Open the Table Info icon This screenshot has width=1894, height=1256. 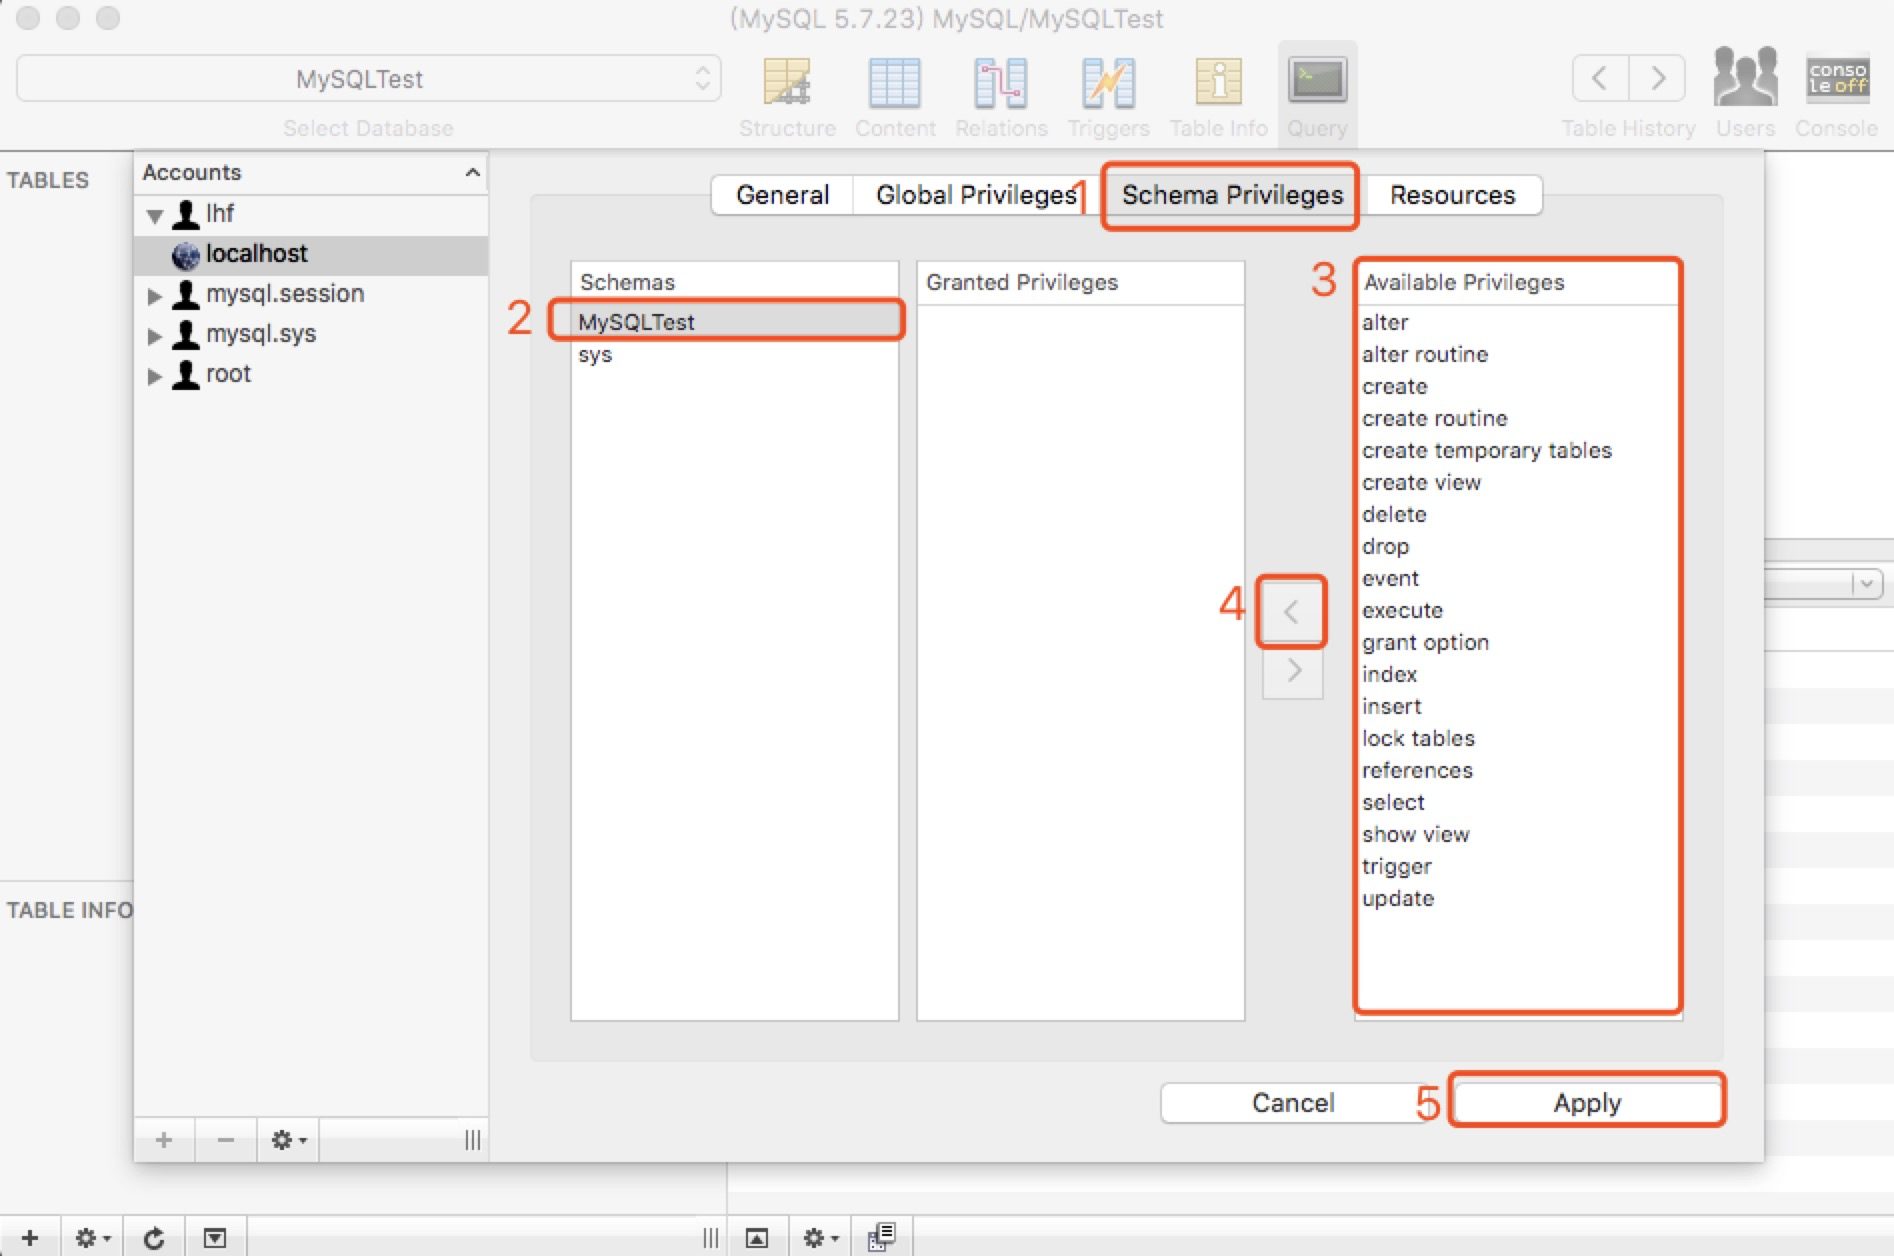coord(1218,83)
